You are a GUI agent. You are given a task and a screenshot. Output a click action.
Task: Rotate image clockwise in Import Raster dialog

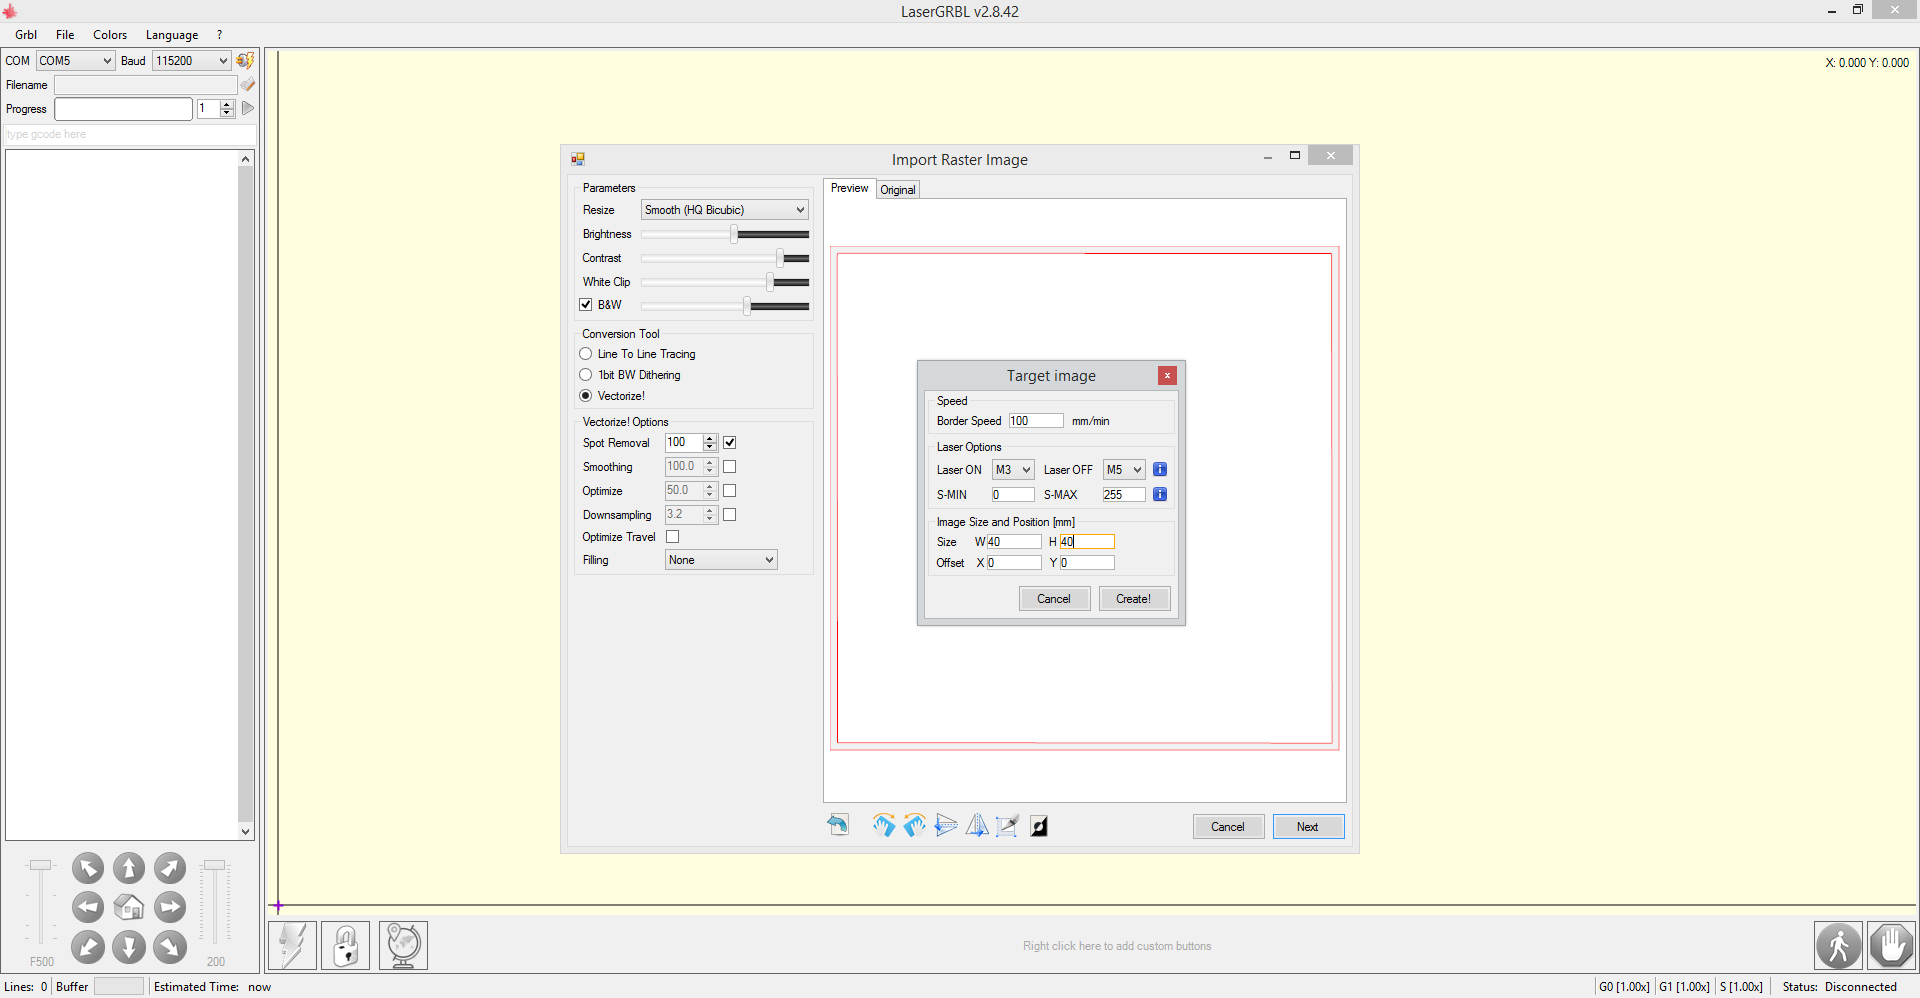883,825
